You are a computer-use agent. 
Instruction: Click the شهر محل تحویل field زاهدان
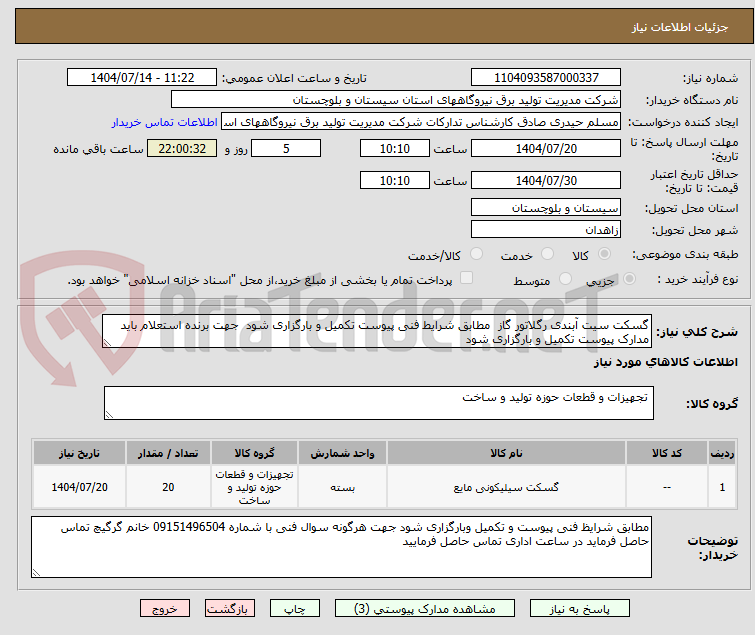(x=546, y=229)
